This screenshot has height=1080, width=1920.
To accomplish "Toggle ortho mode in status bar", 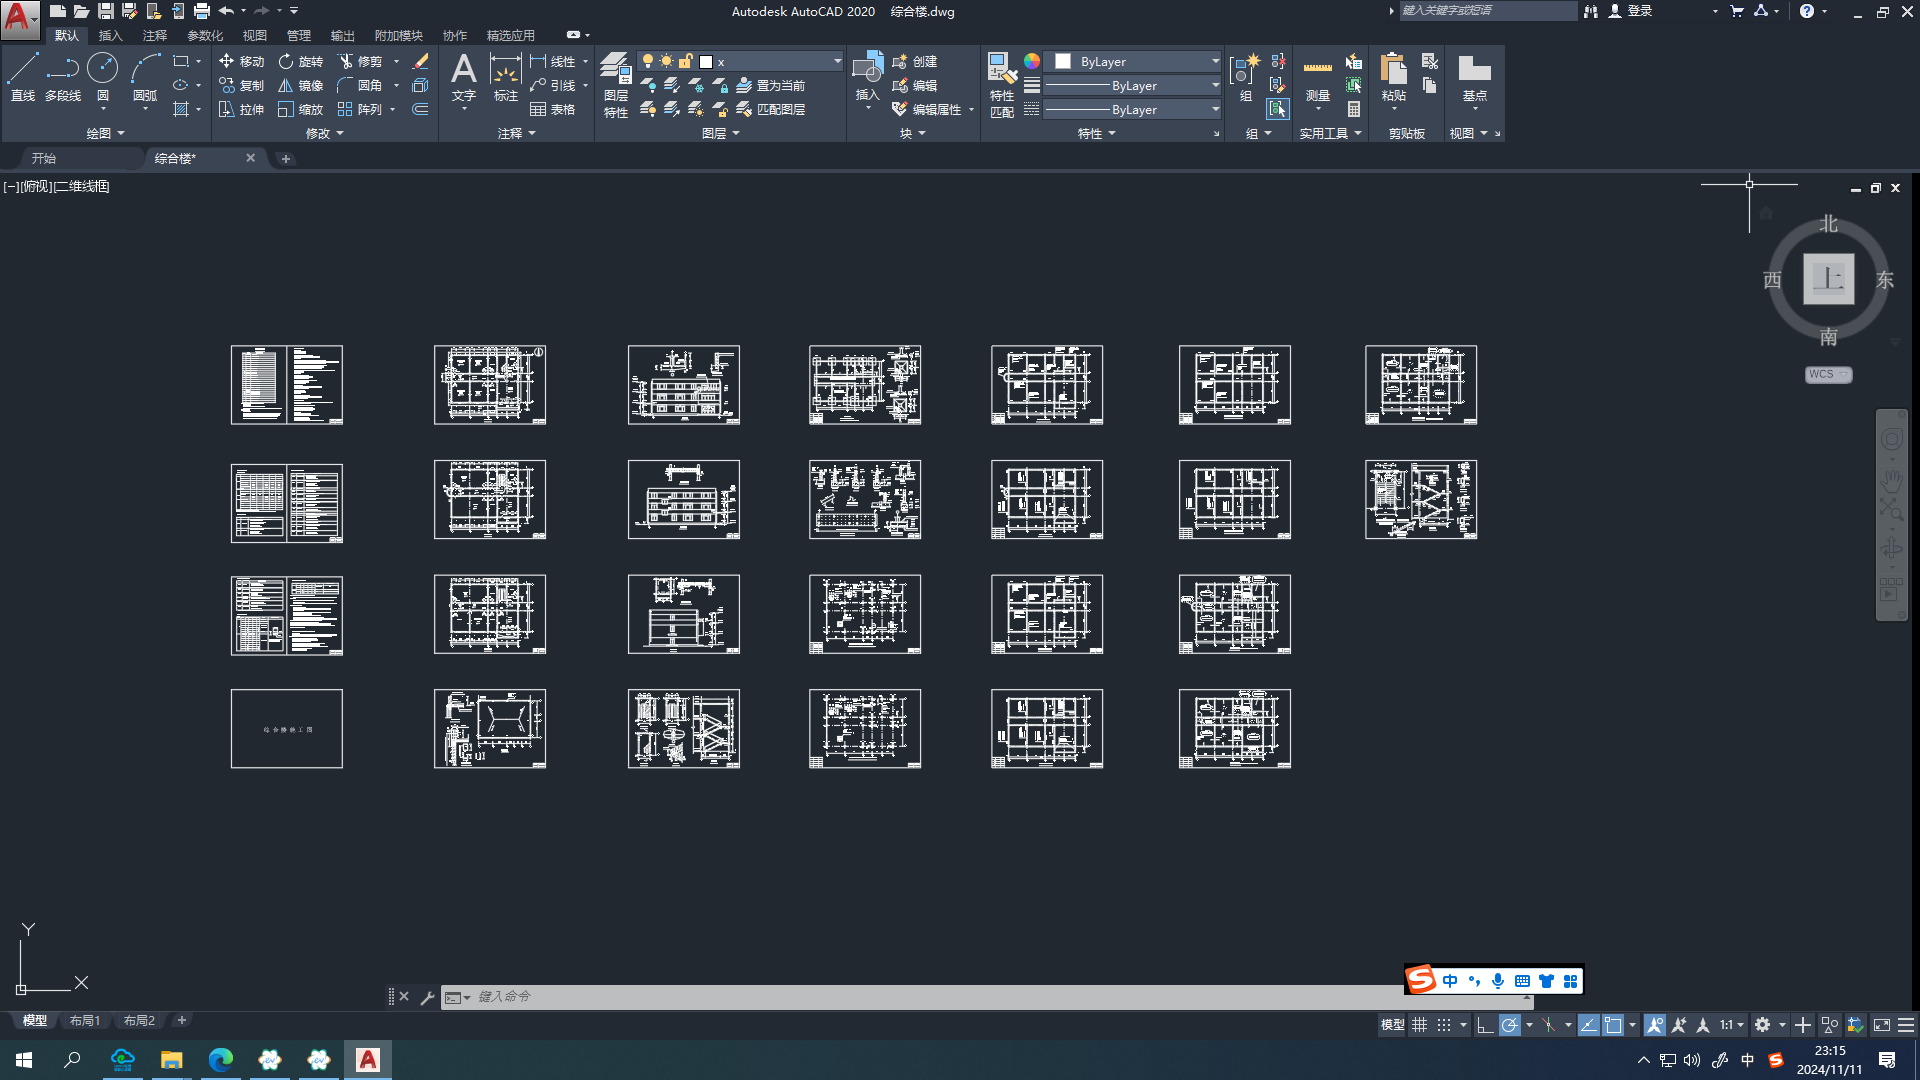I will [x=1485, y=1025].
